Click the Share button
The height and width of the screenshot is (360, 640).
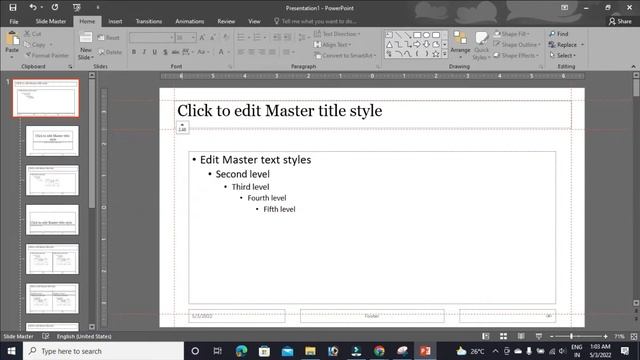(x=620, y=21)
